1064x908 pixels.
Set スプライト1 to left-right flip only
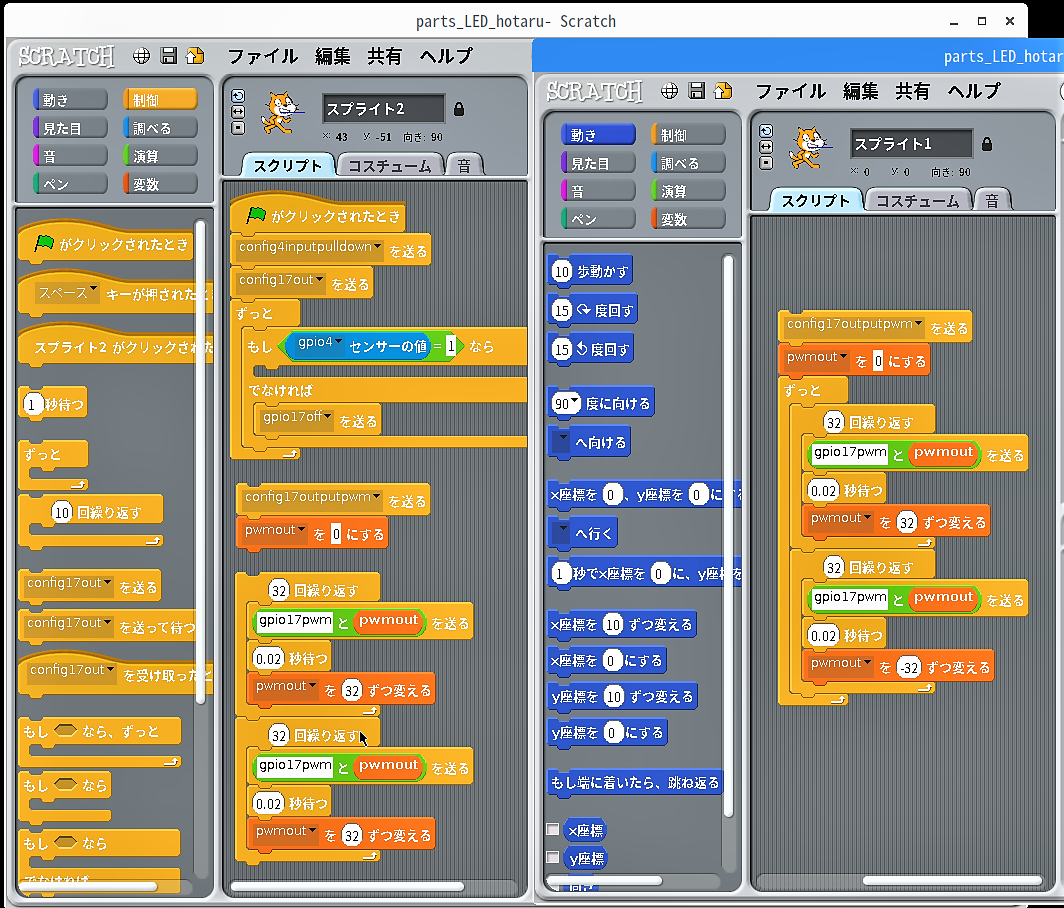pyautogui.click(x=766, y=147)
